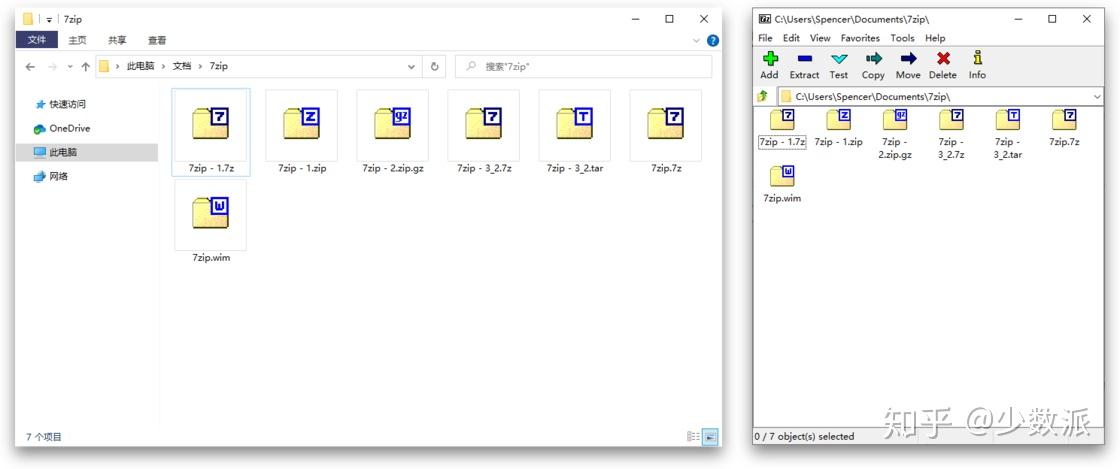Screen dimensions: 1120x469
Task: Click the 7-Zip status bar selection text
Action: coord(804,436)
